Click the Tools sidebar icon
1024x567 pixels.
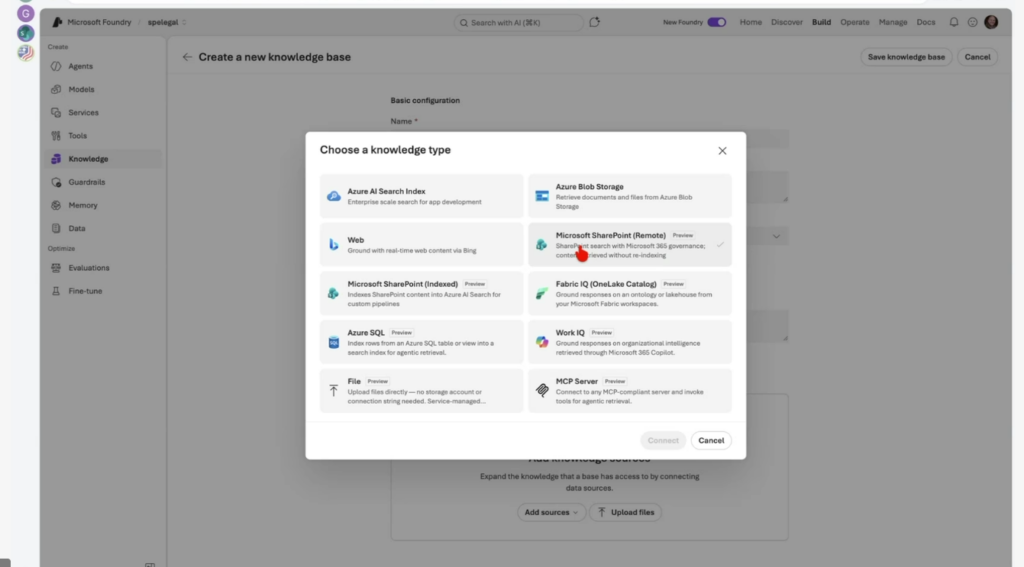56,136
